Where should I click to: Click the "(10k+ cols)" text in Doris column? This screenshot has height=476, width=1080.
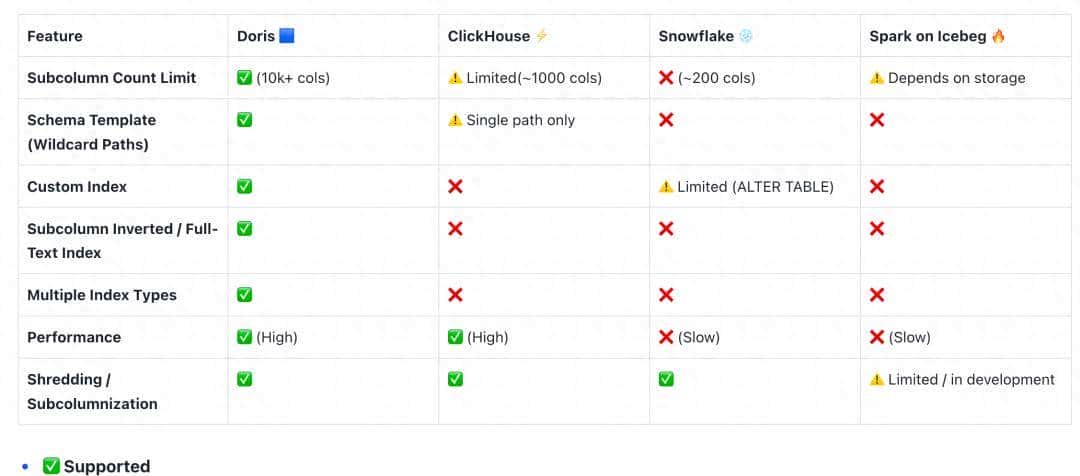coord(293,78)
